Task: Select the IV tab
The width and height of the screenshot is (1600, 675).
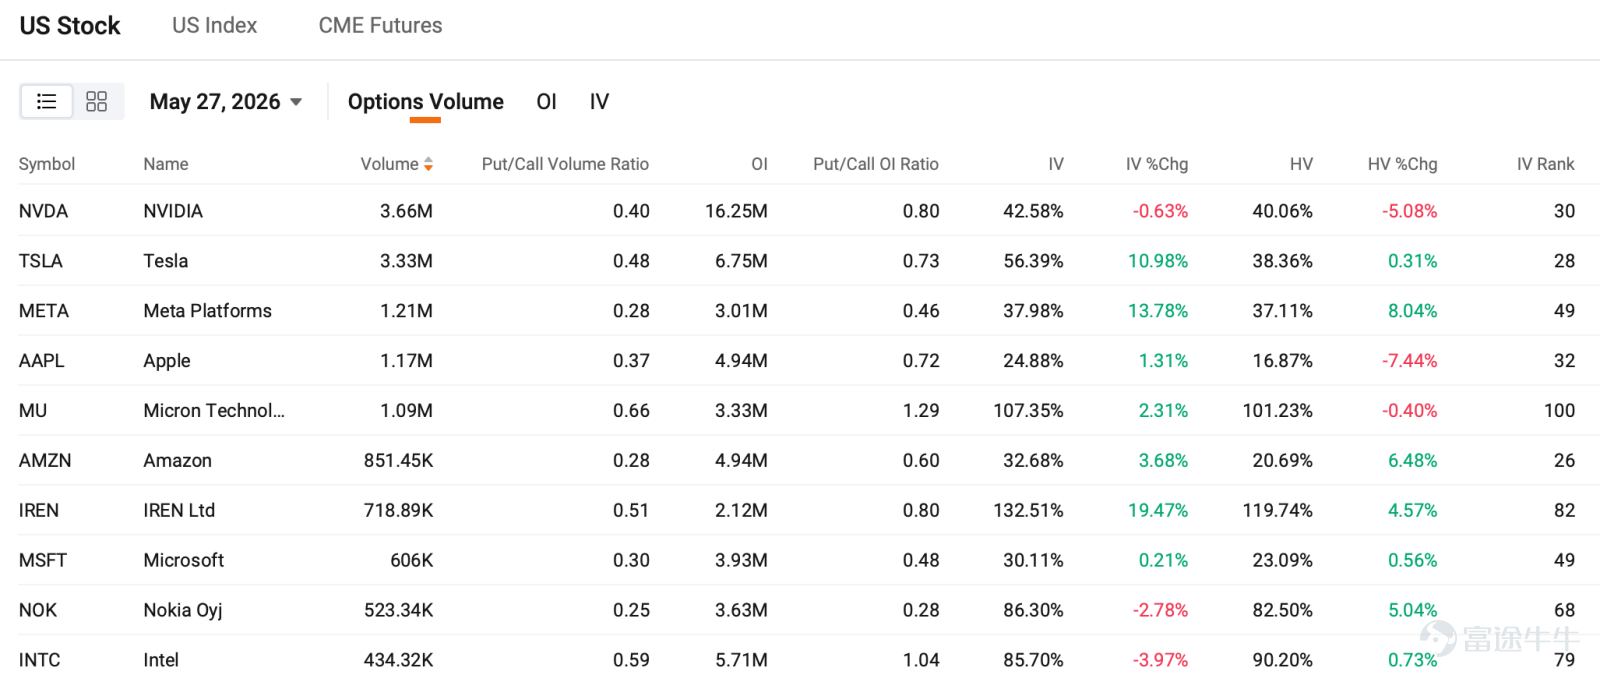Action: coord(599,102)
